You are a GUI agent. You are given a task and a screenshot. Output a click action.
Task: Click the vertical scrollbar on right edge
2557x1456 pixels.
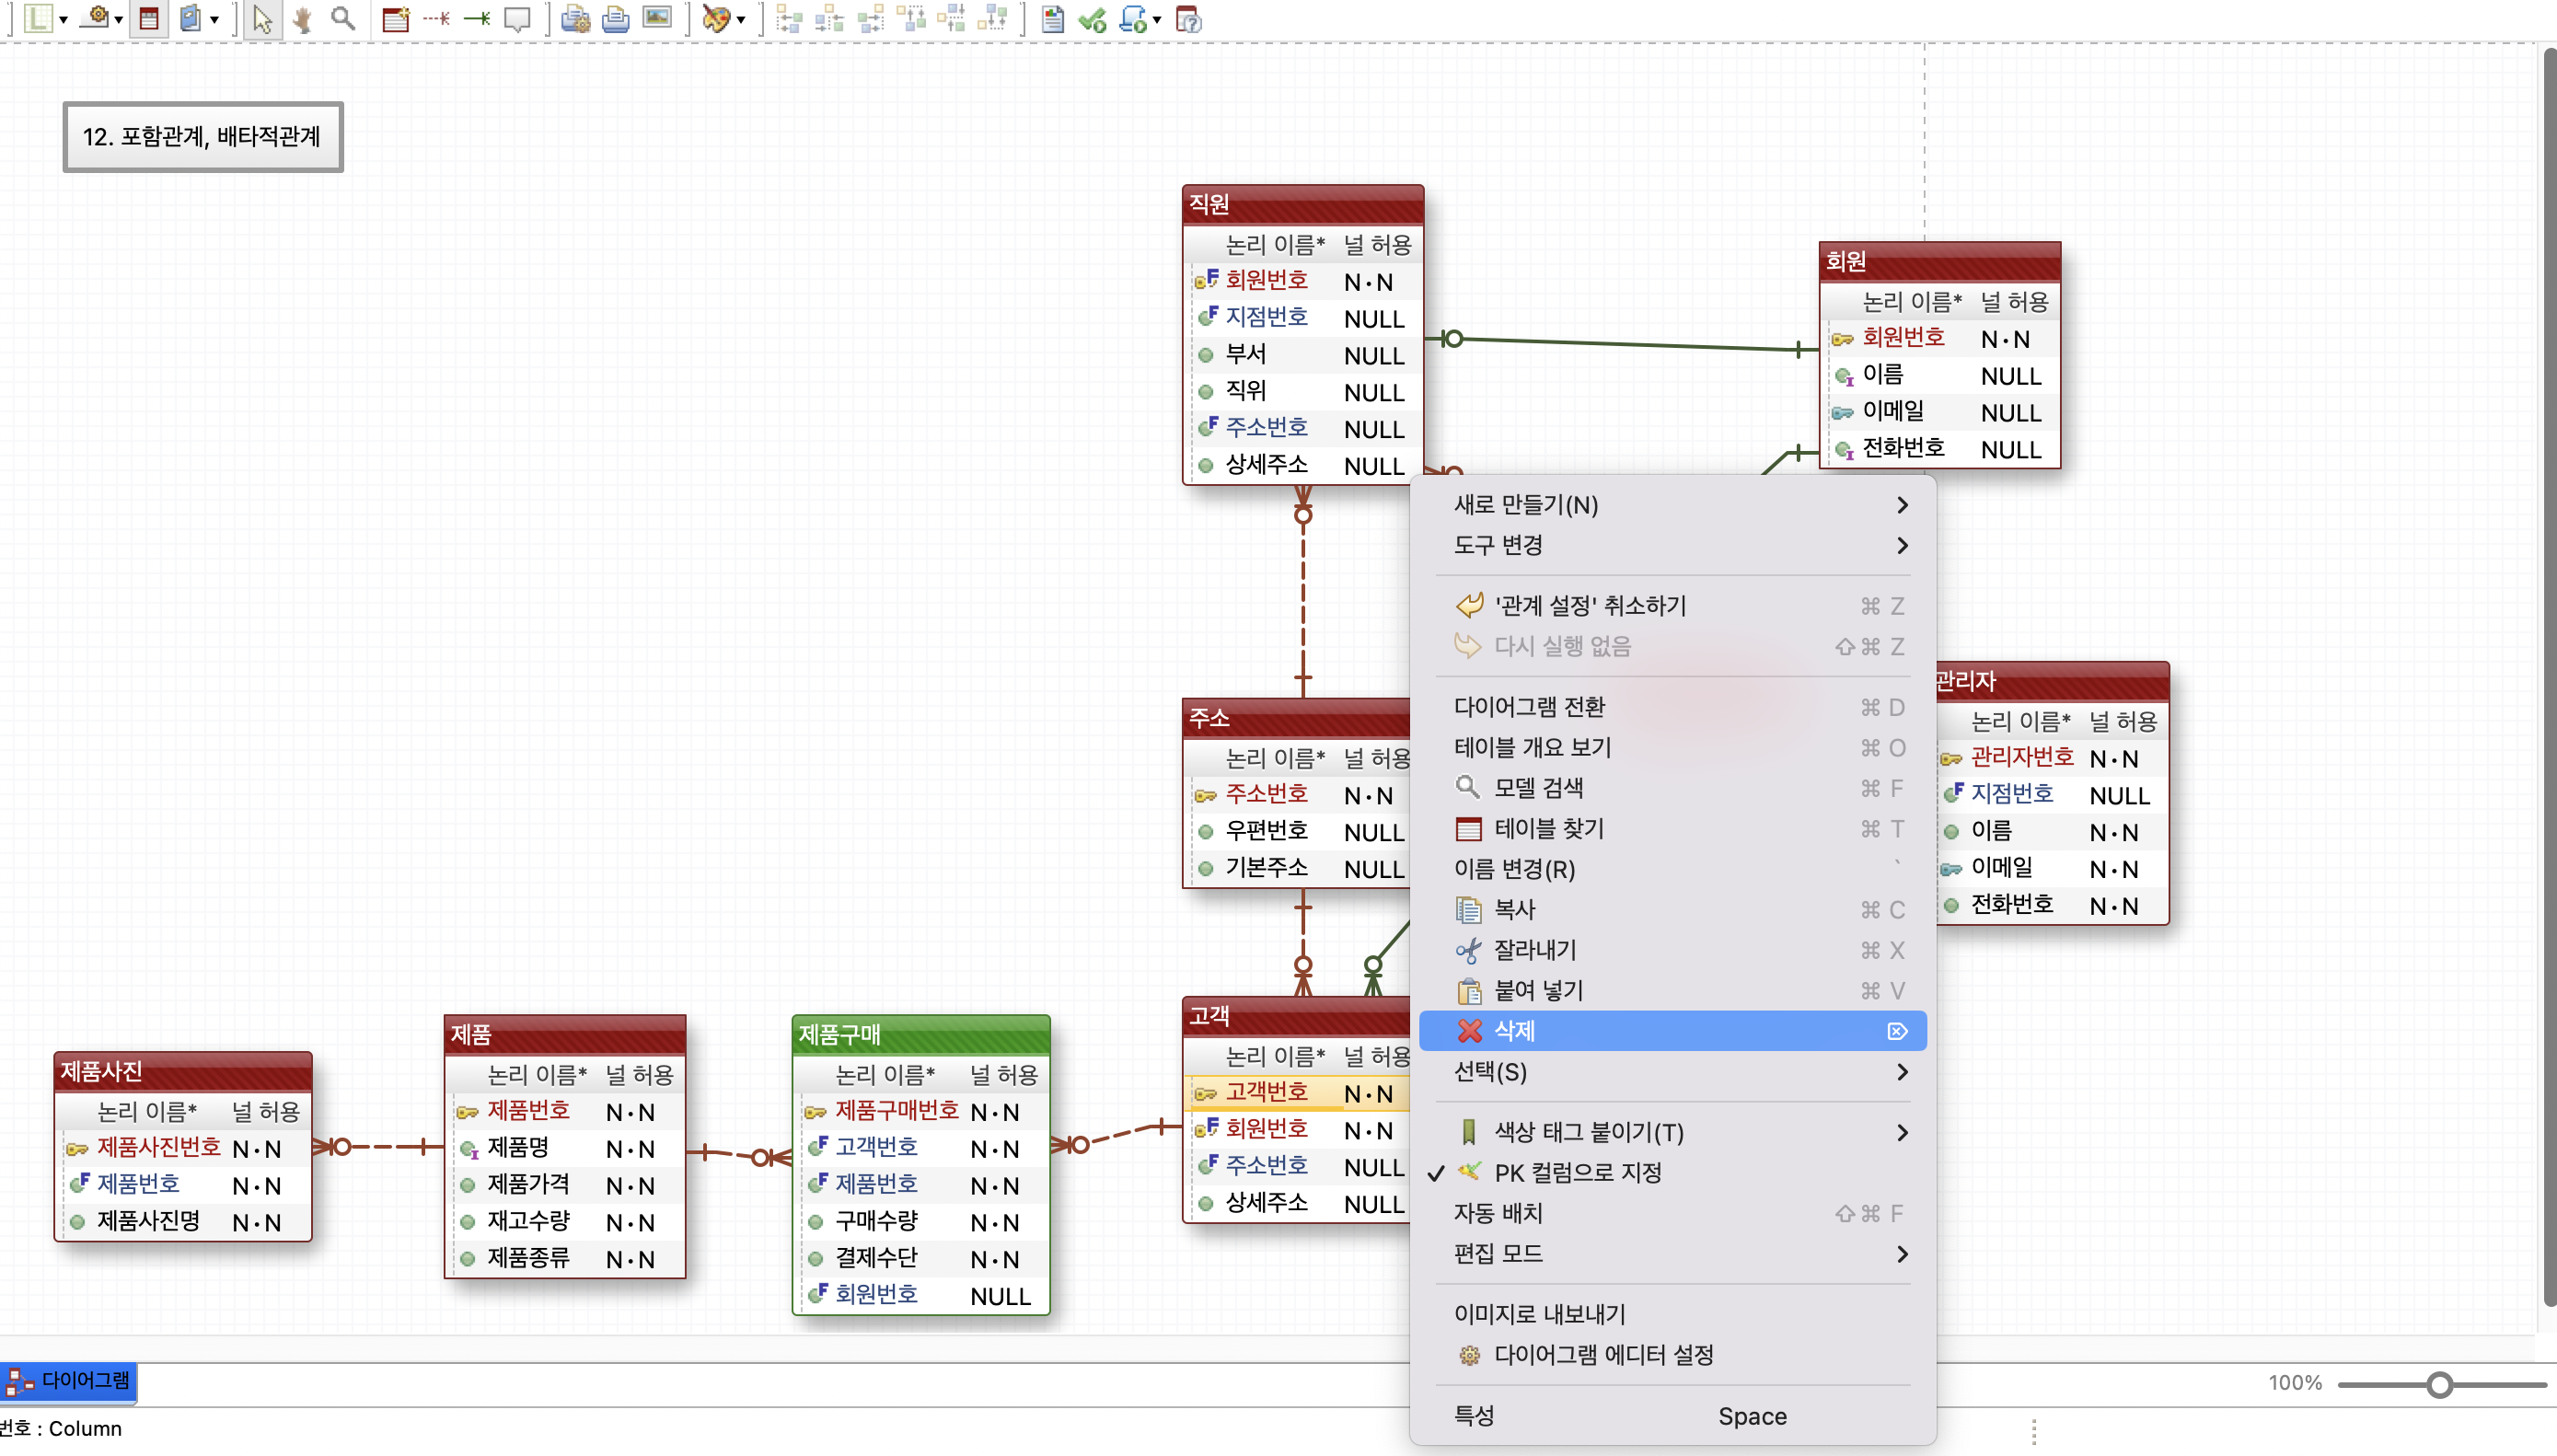coord(2548,676)
